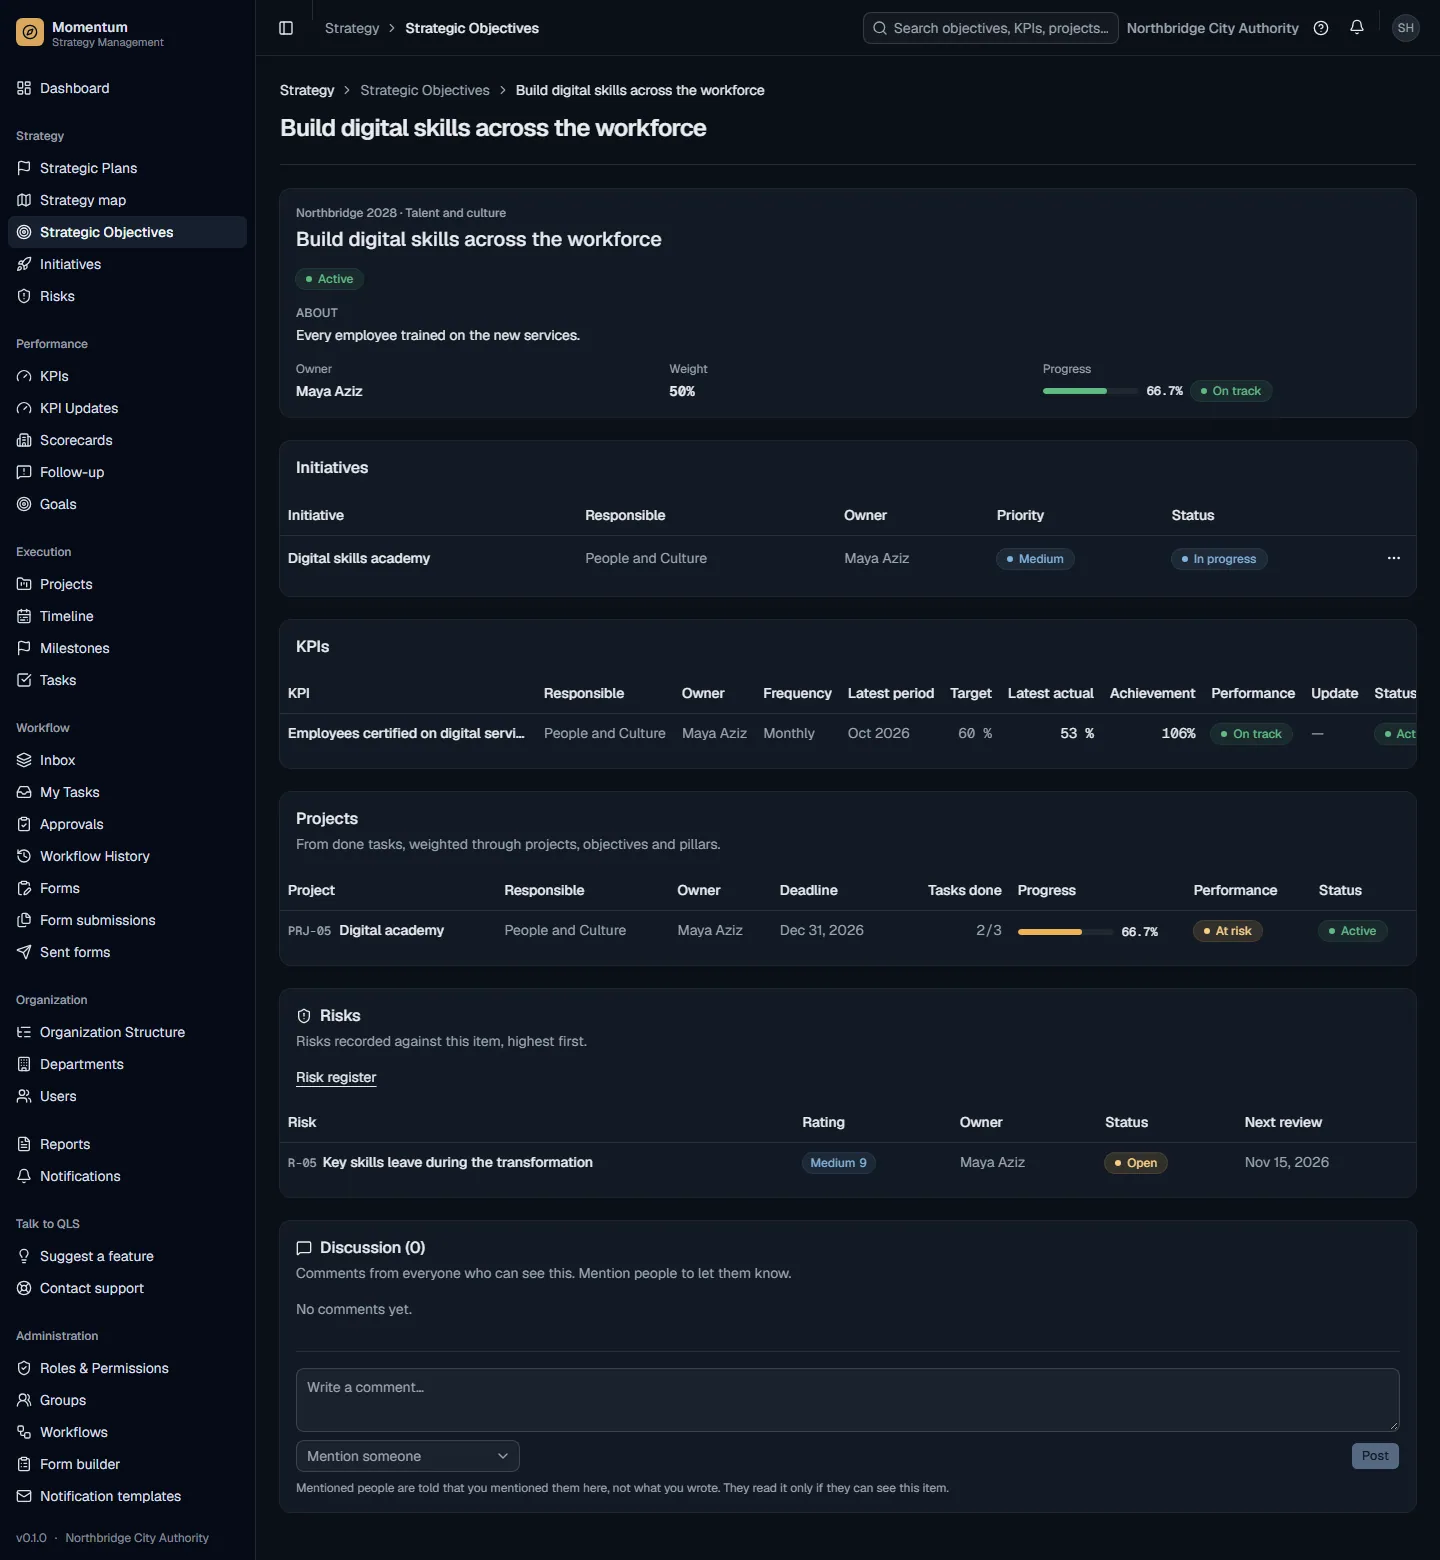
Task: Toggle the sidebar collapse icon
Action: (286, 28)
